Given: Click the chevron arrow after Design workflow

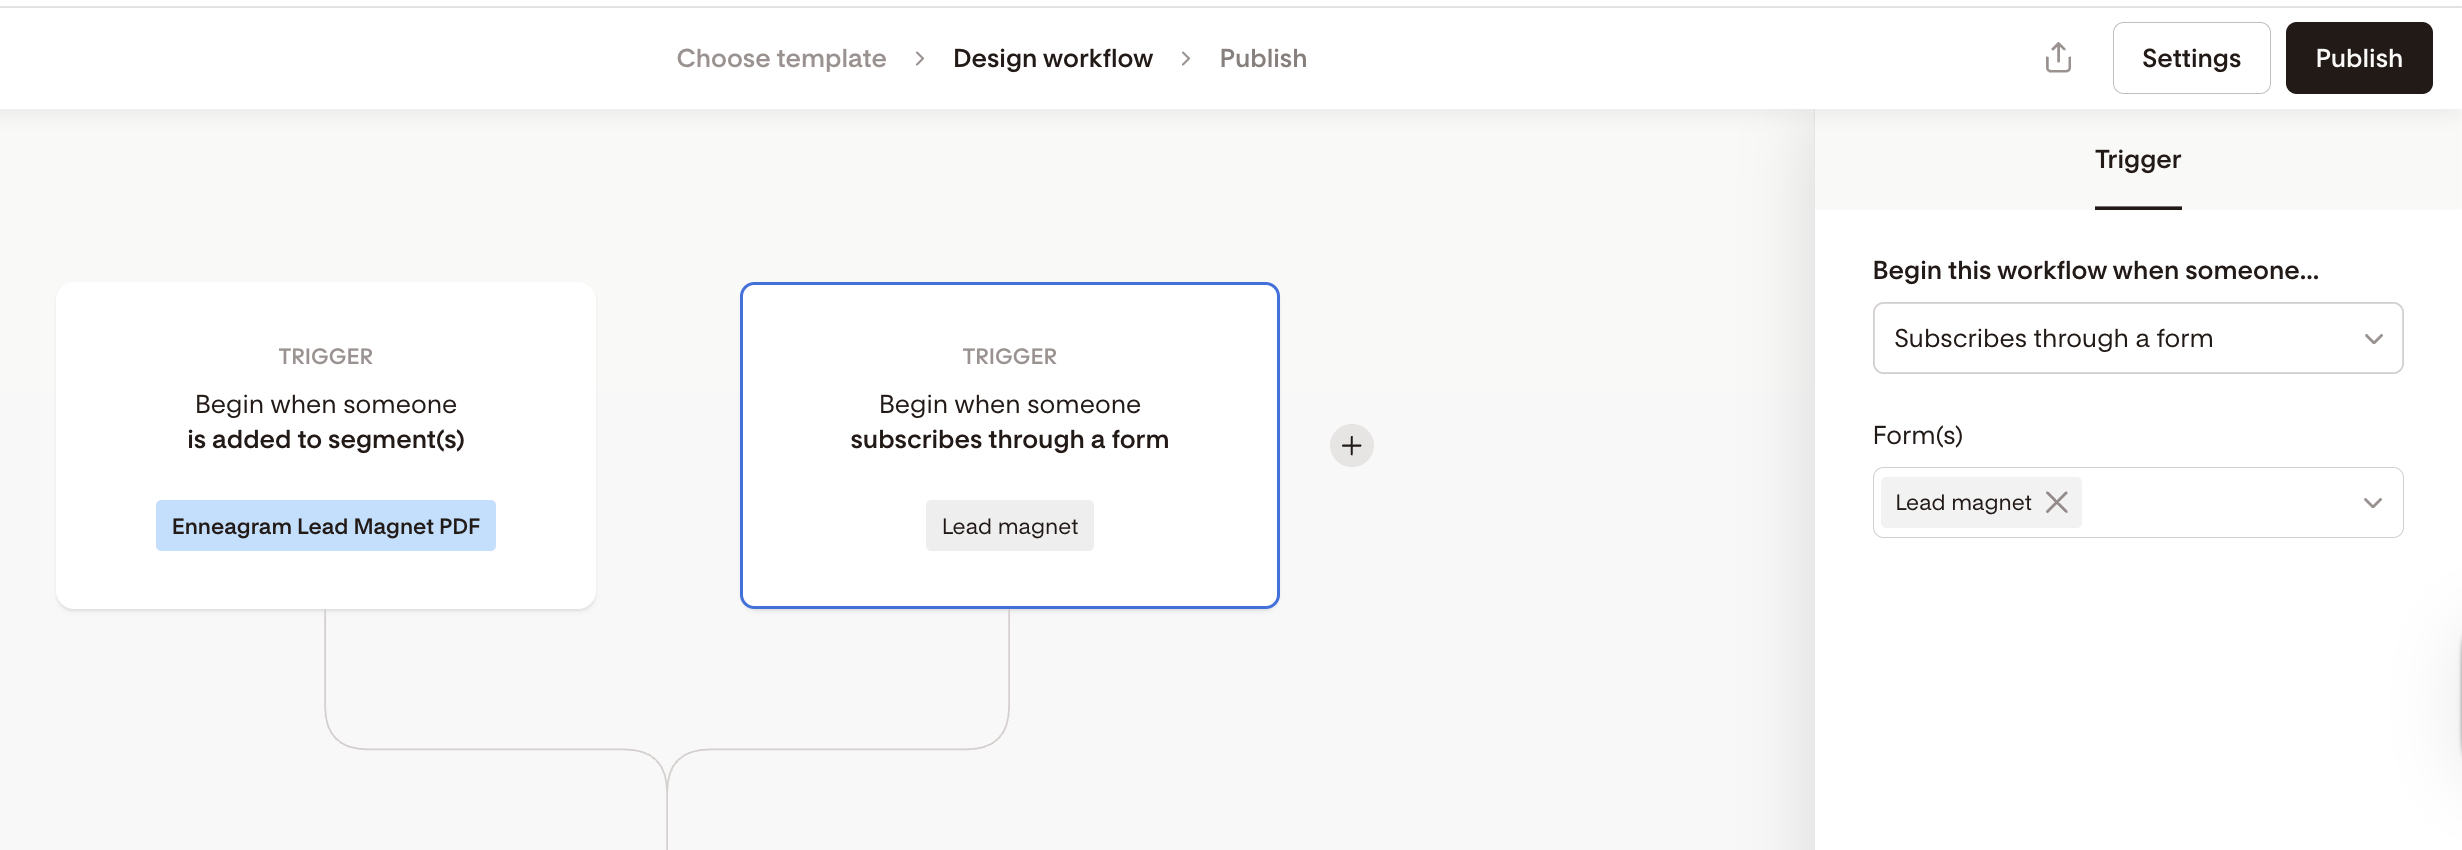Looking at the screenshot, I should [1185, 59].
